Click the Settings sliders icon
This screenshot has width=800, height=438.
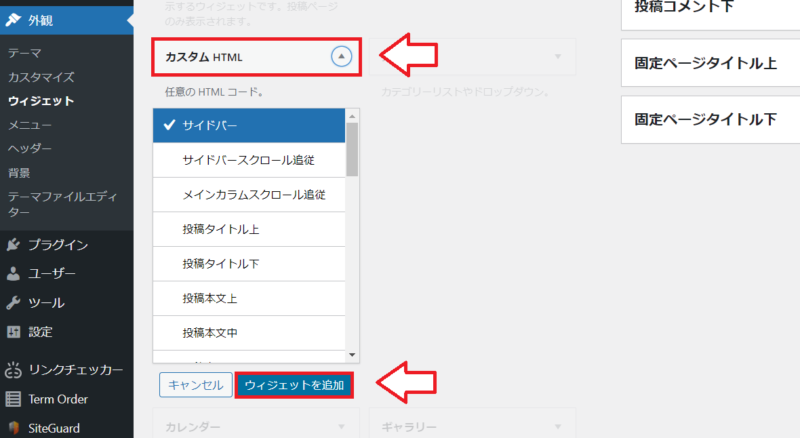click(13, 332)
